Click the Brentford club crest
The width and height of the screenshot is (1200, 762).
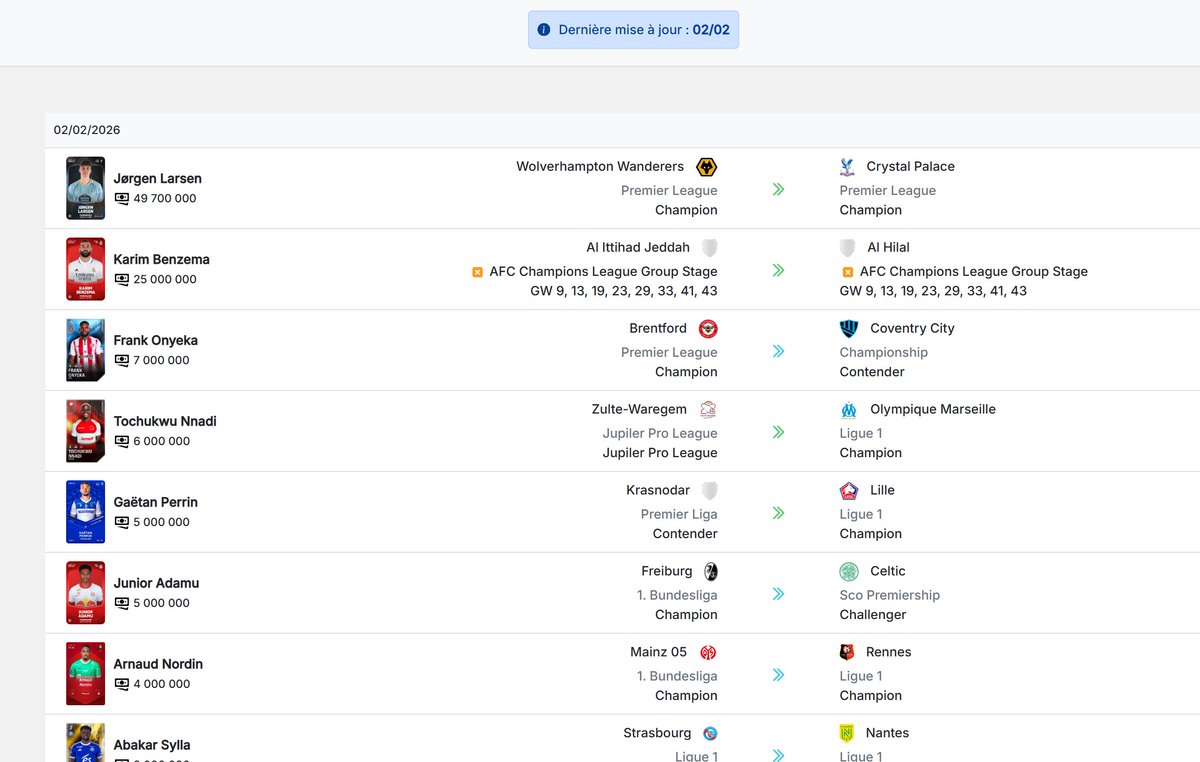pyautogui.click(x=708, y=329)
